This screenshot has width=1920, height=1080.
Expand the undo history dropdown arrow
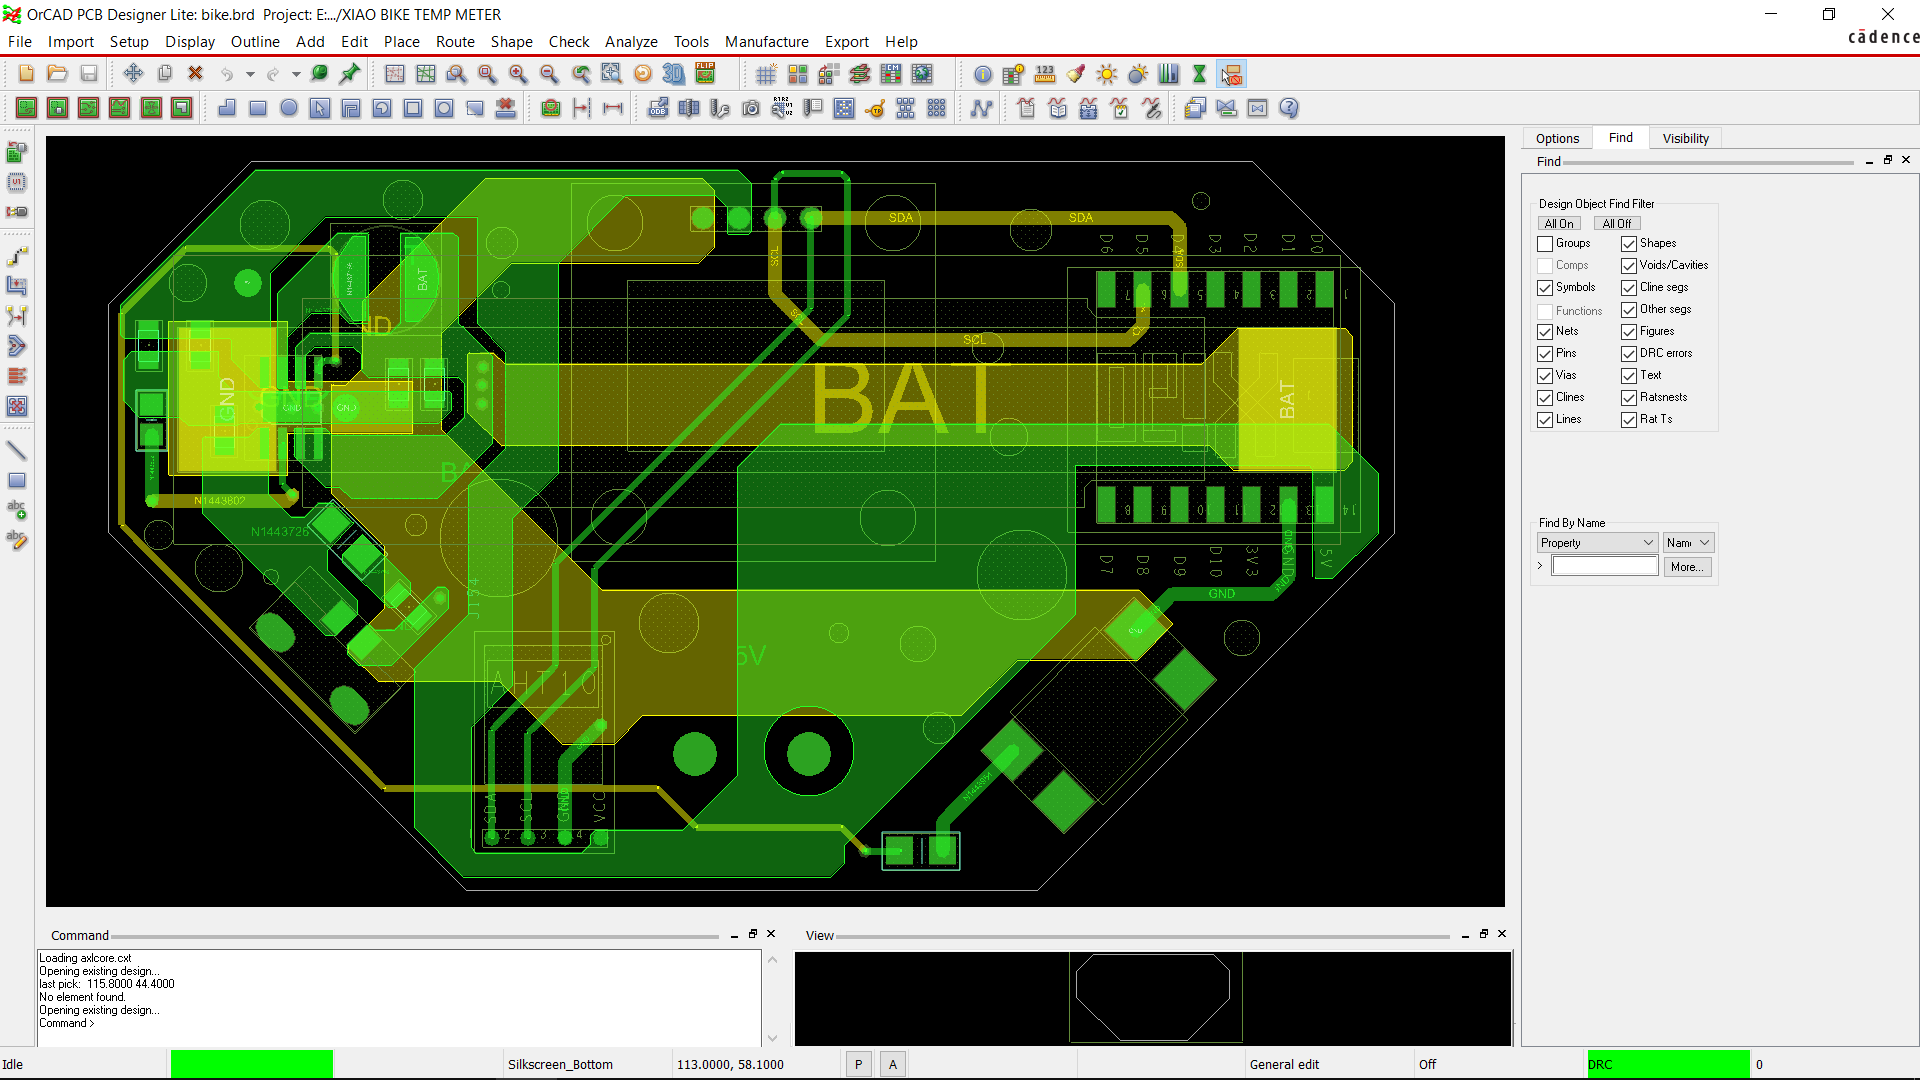(x=250, y=74)
